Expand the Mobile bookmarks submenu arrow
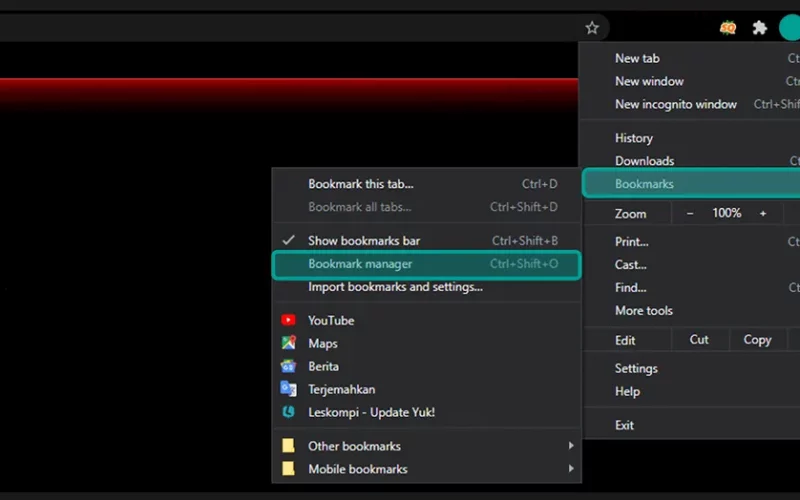The height and width of the screenshot is (500, 800). click(x=571, y=468)
